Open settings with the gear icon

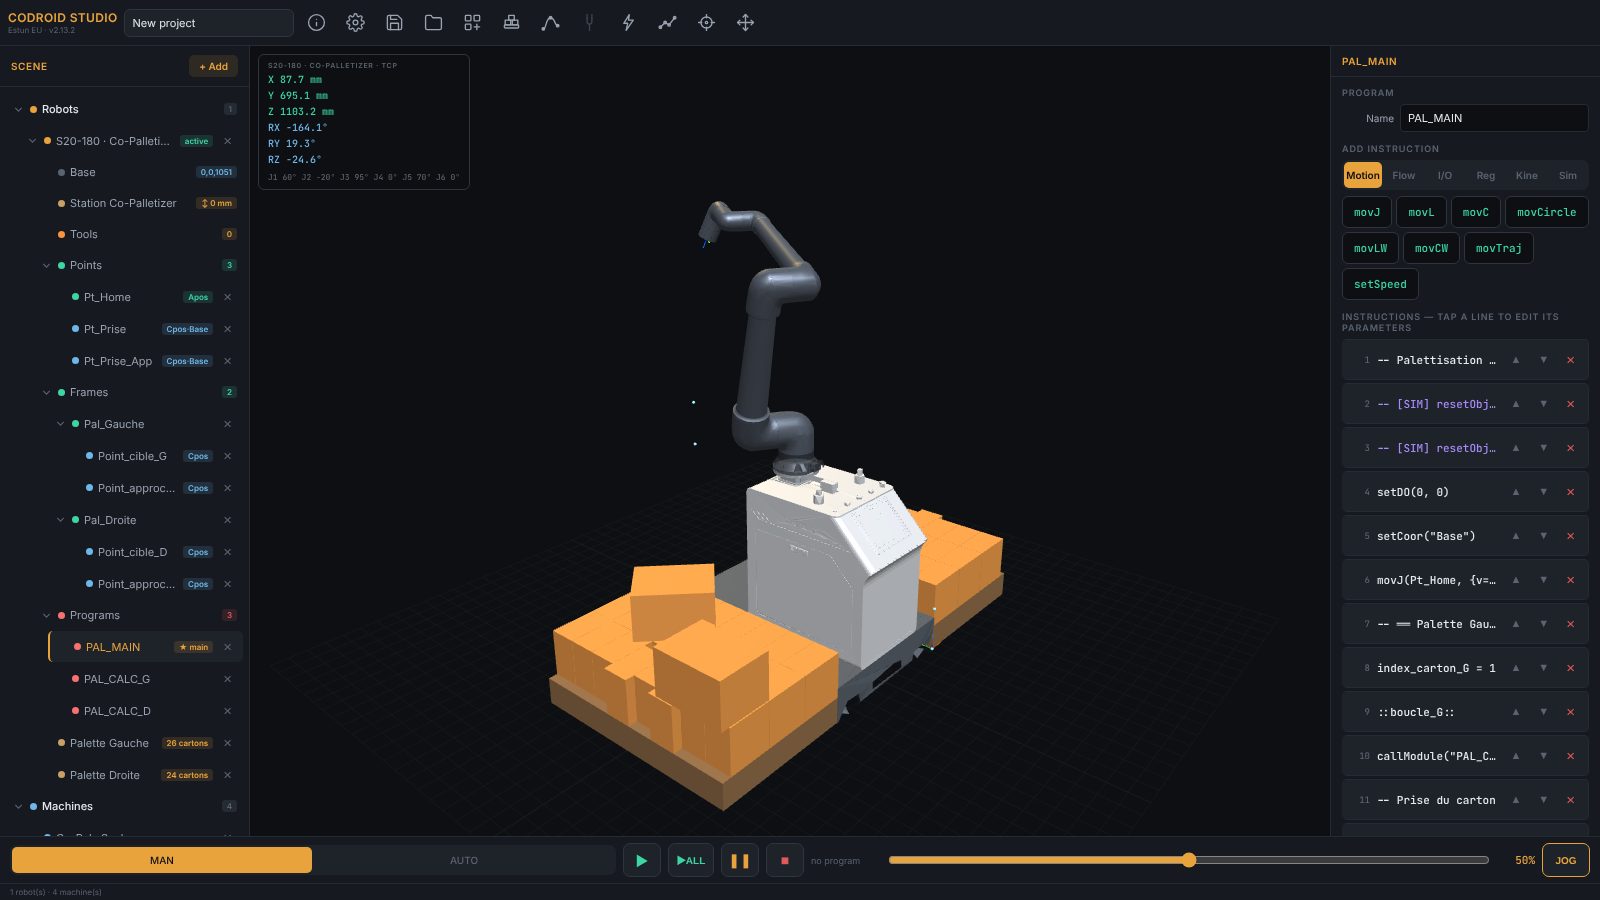click(355, 23)
